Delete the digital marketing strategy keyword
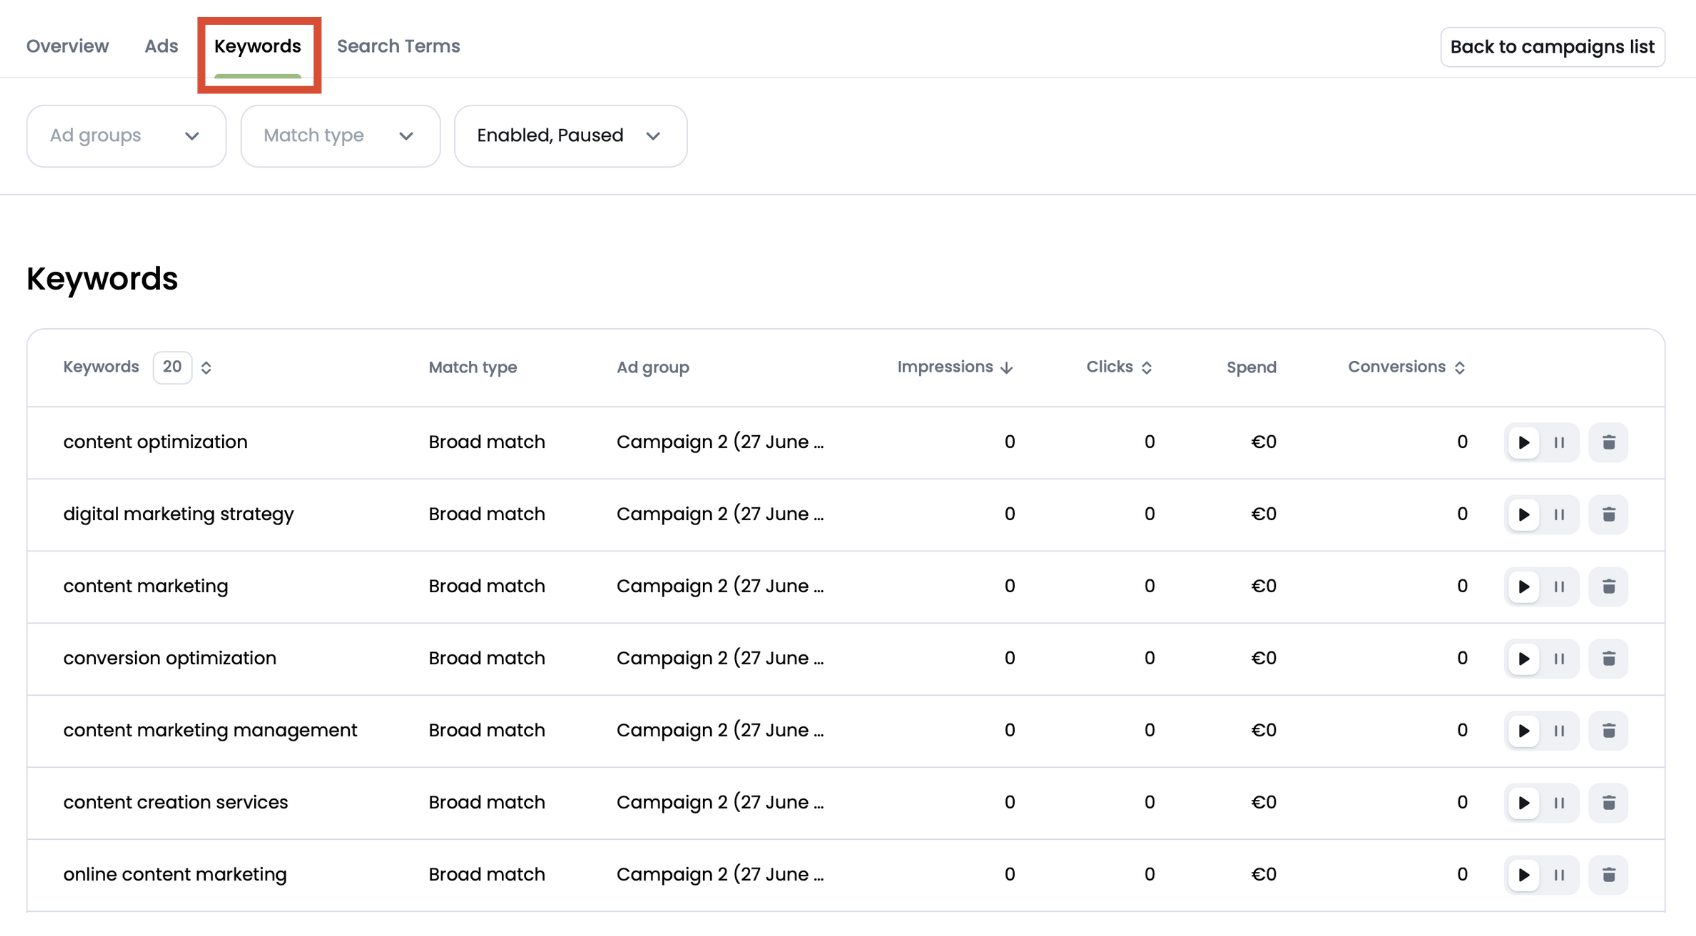Image resolution: width=1696 pixels, height=936 pixels. 1608,514
